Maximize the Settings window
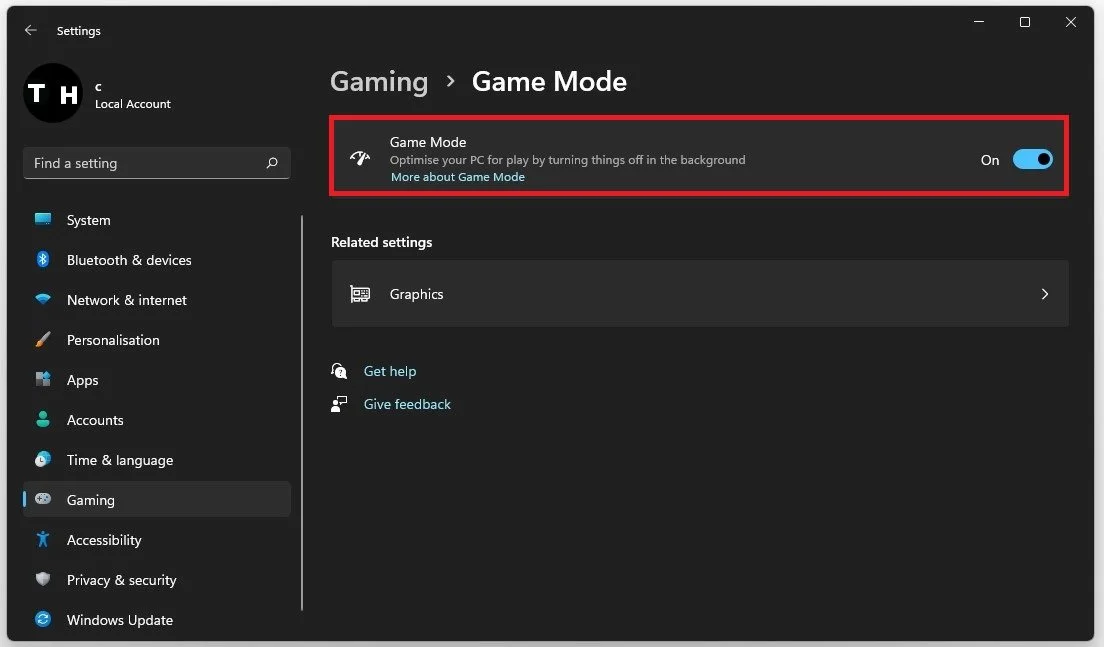The image size is (1104, 647). [x=1024, y=22]
